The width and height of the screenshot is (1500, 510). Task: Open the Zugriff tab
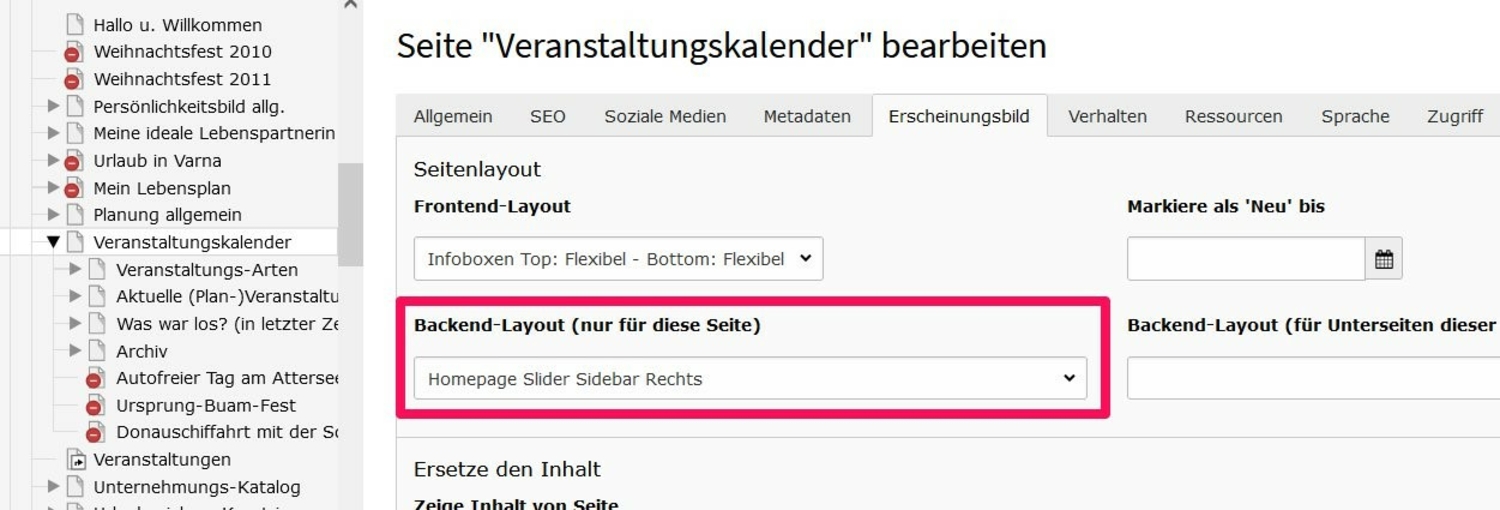coord(1454,117)
